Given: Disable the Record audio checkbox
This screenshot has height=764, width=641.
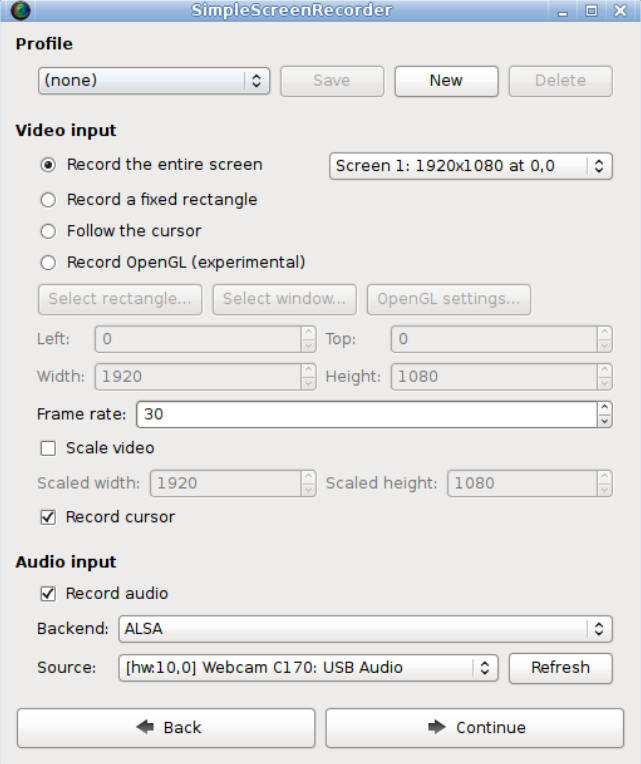Looking at the screenshot, I should pyautogui.click(x=48, y=593).
